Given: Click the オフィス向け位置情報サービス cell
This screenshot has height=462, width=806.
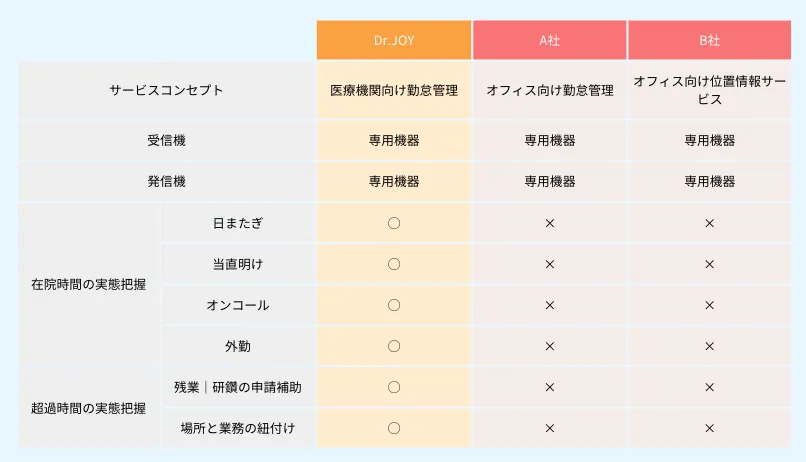Looking at the screenshot, I should click(x=709, y=90).
